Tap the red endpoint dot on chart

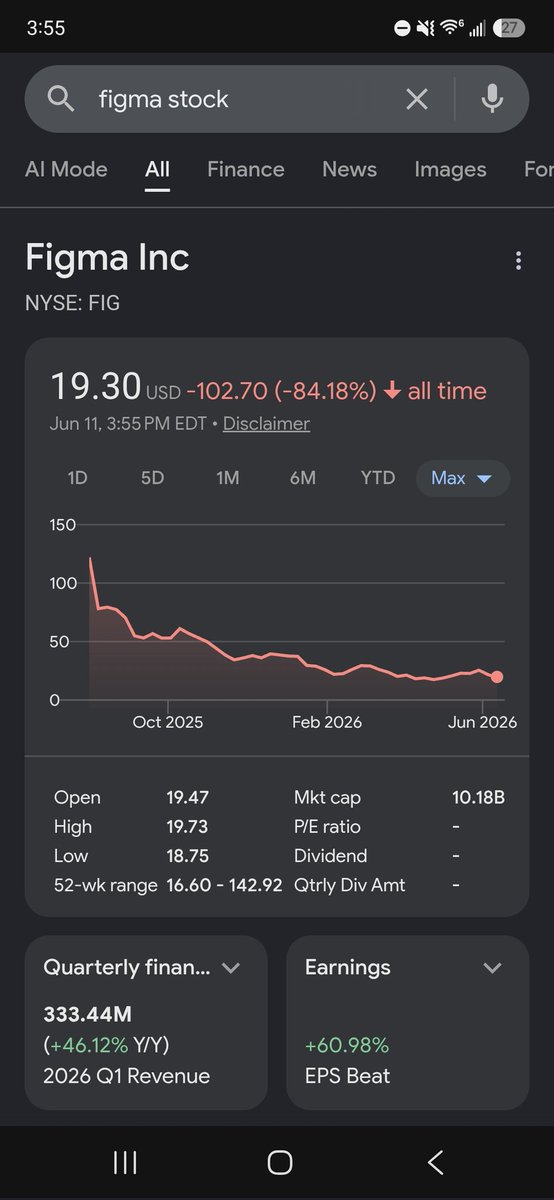point(497,677)
